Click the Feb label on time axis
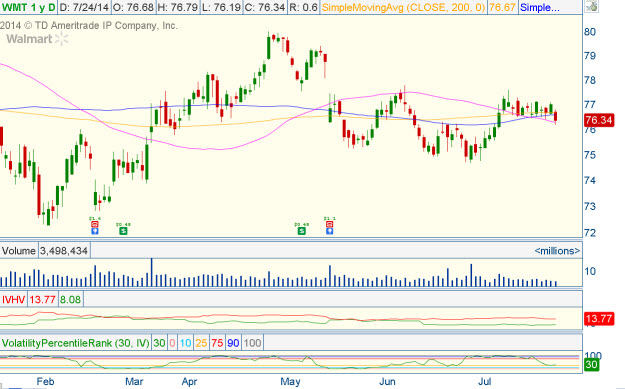The width and height of the screenshot is (625, 389). pyautogui.click(x=45, y=381)
